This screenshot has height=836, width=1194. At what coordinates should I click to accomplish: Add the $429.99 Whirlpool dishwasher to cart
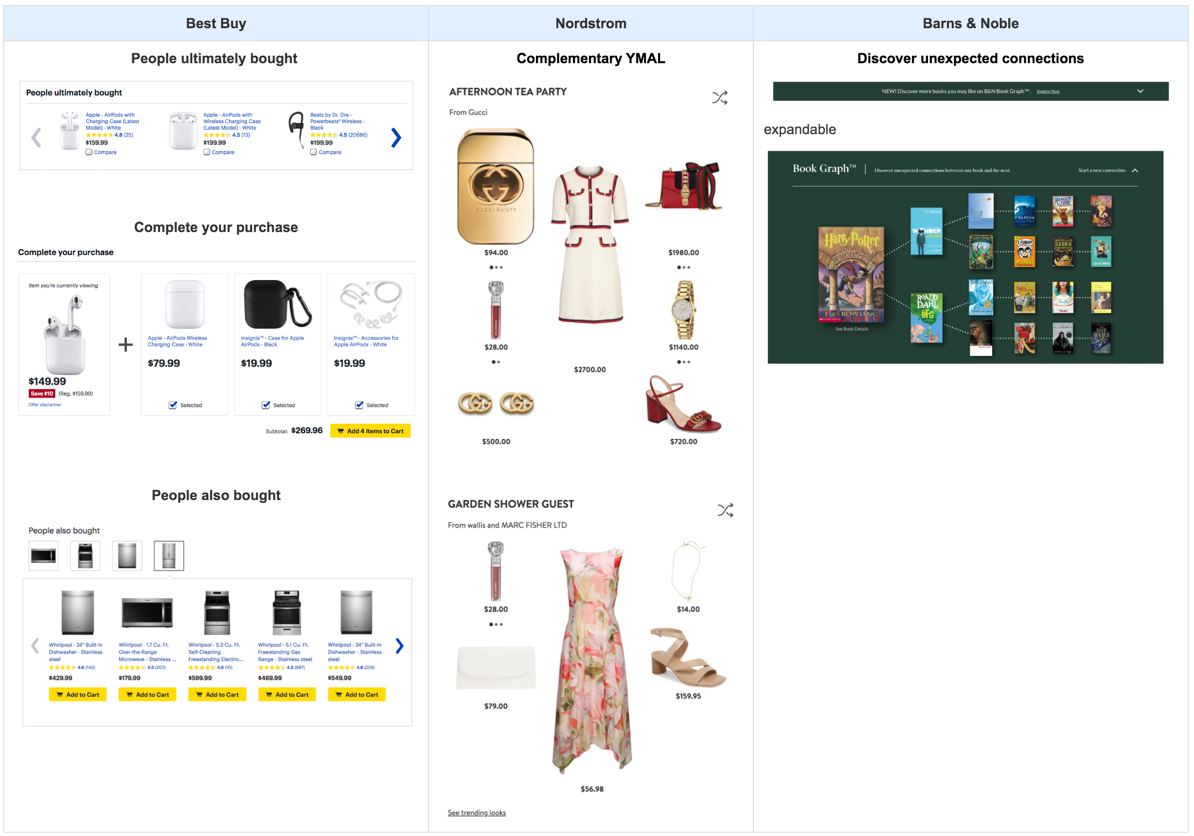(x=78, y=694)
